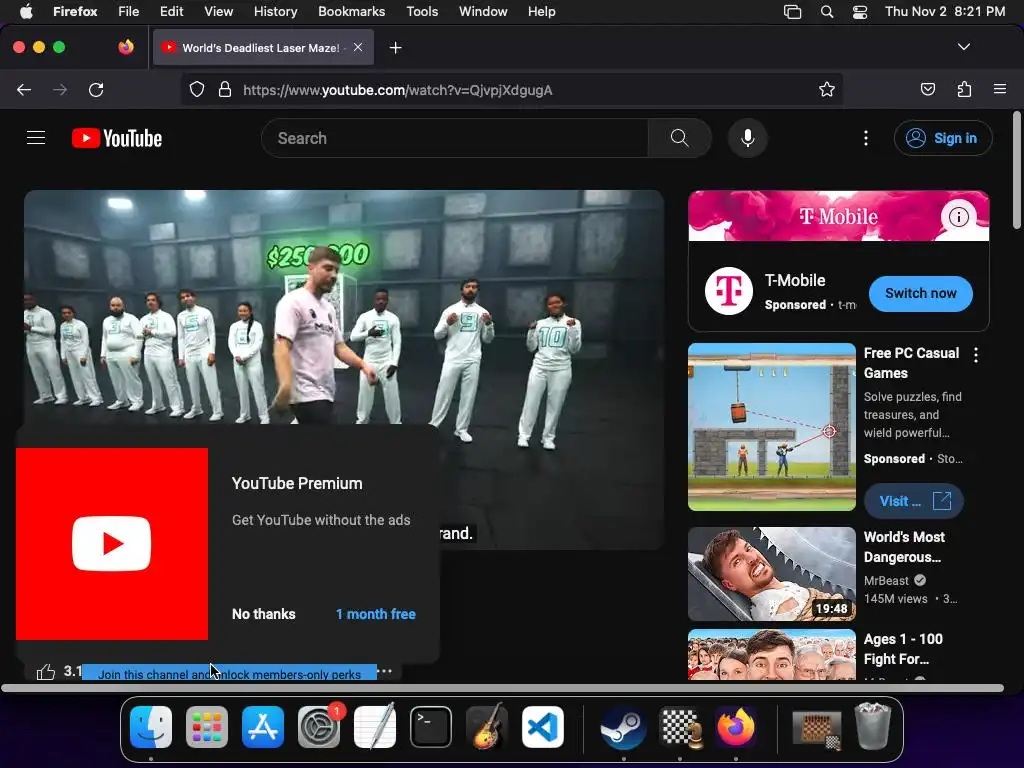Open the View menu
The image size is (1024, 768).
(x=219, y=12)
